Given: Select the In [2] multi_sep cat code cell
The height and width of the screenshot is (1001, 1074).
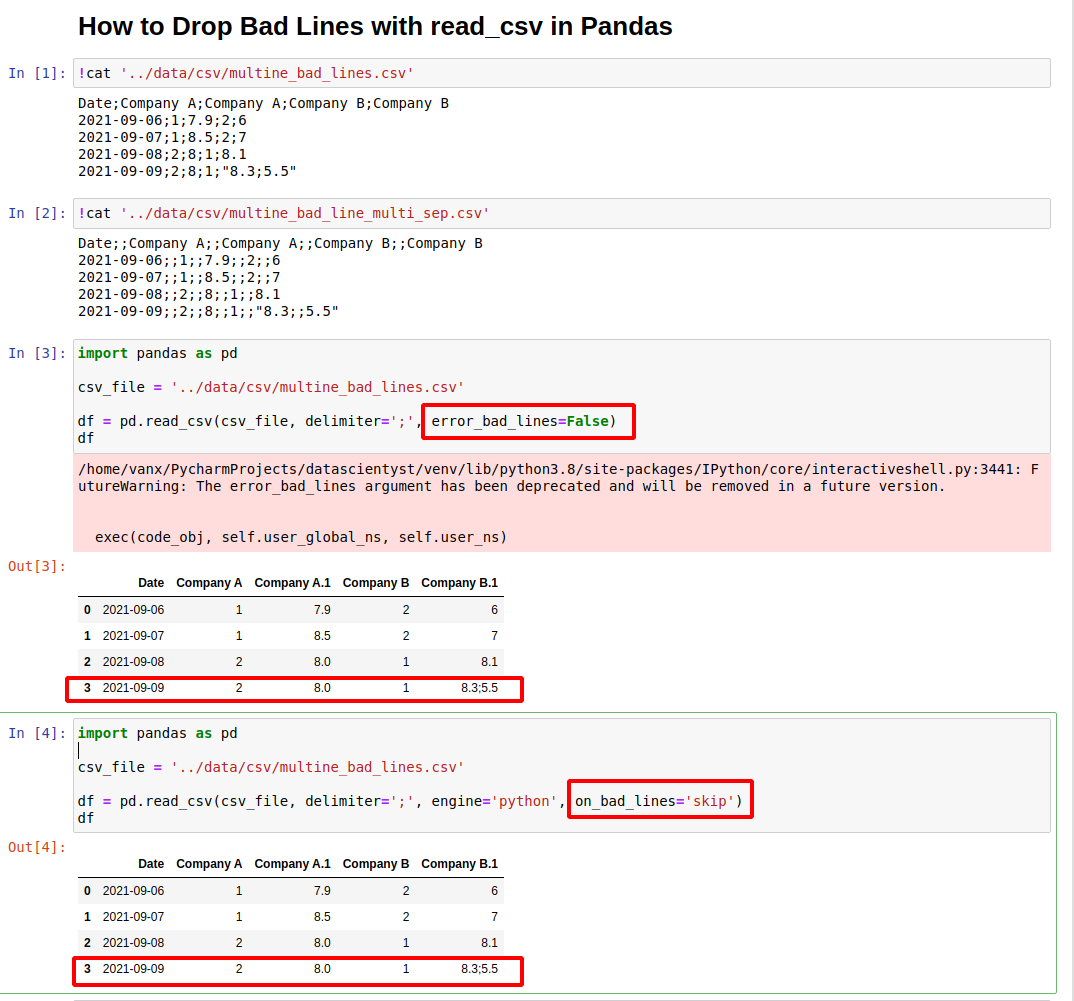Looking at the screenshot, I should pos(560,213).
